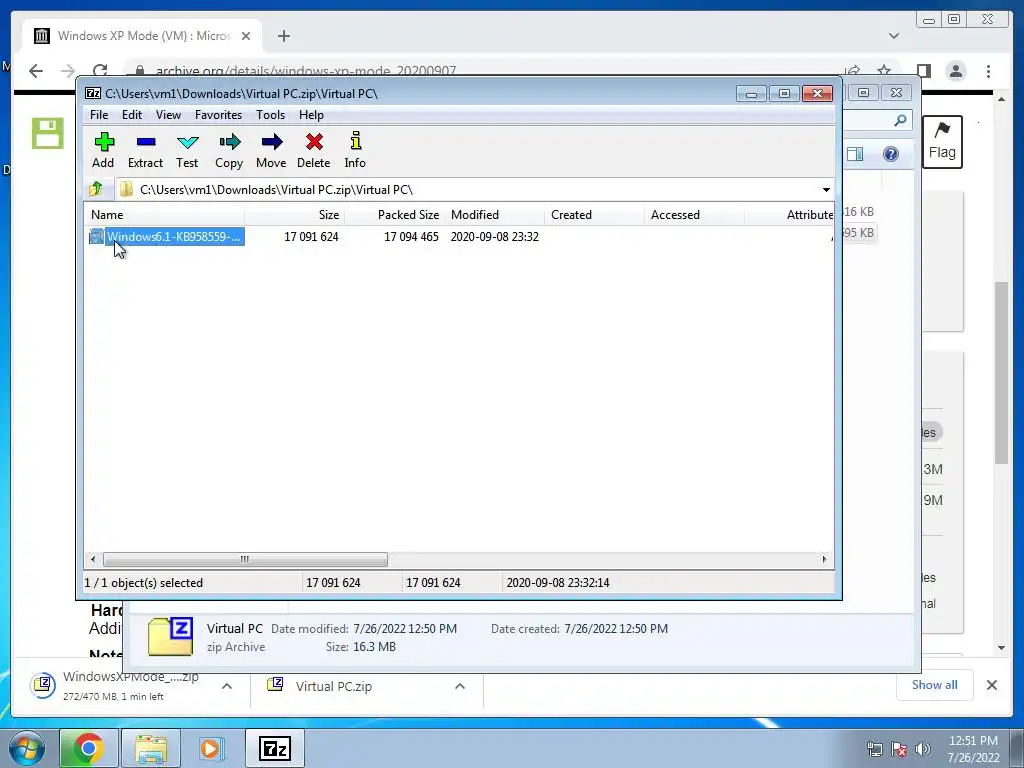The height and width of the screenshot is (768, 1024).
Task: Open the Help menu
Action: point(312,115)
